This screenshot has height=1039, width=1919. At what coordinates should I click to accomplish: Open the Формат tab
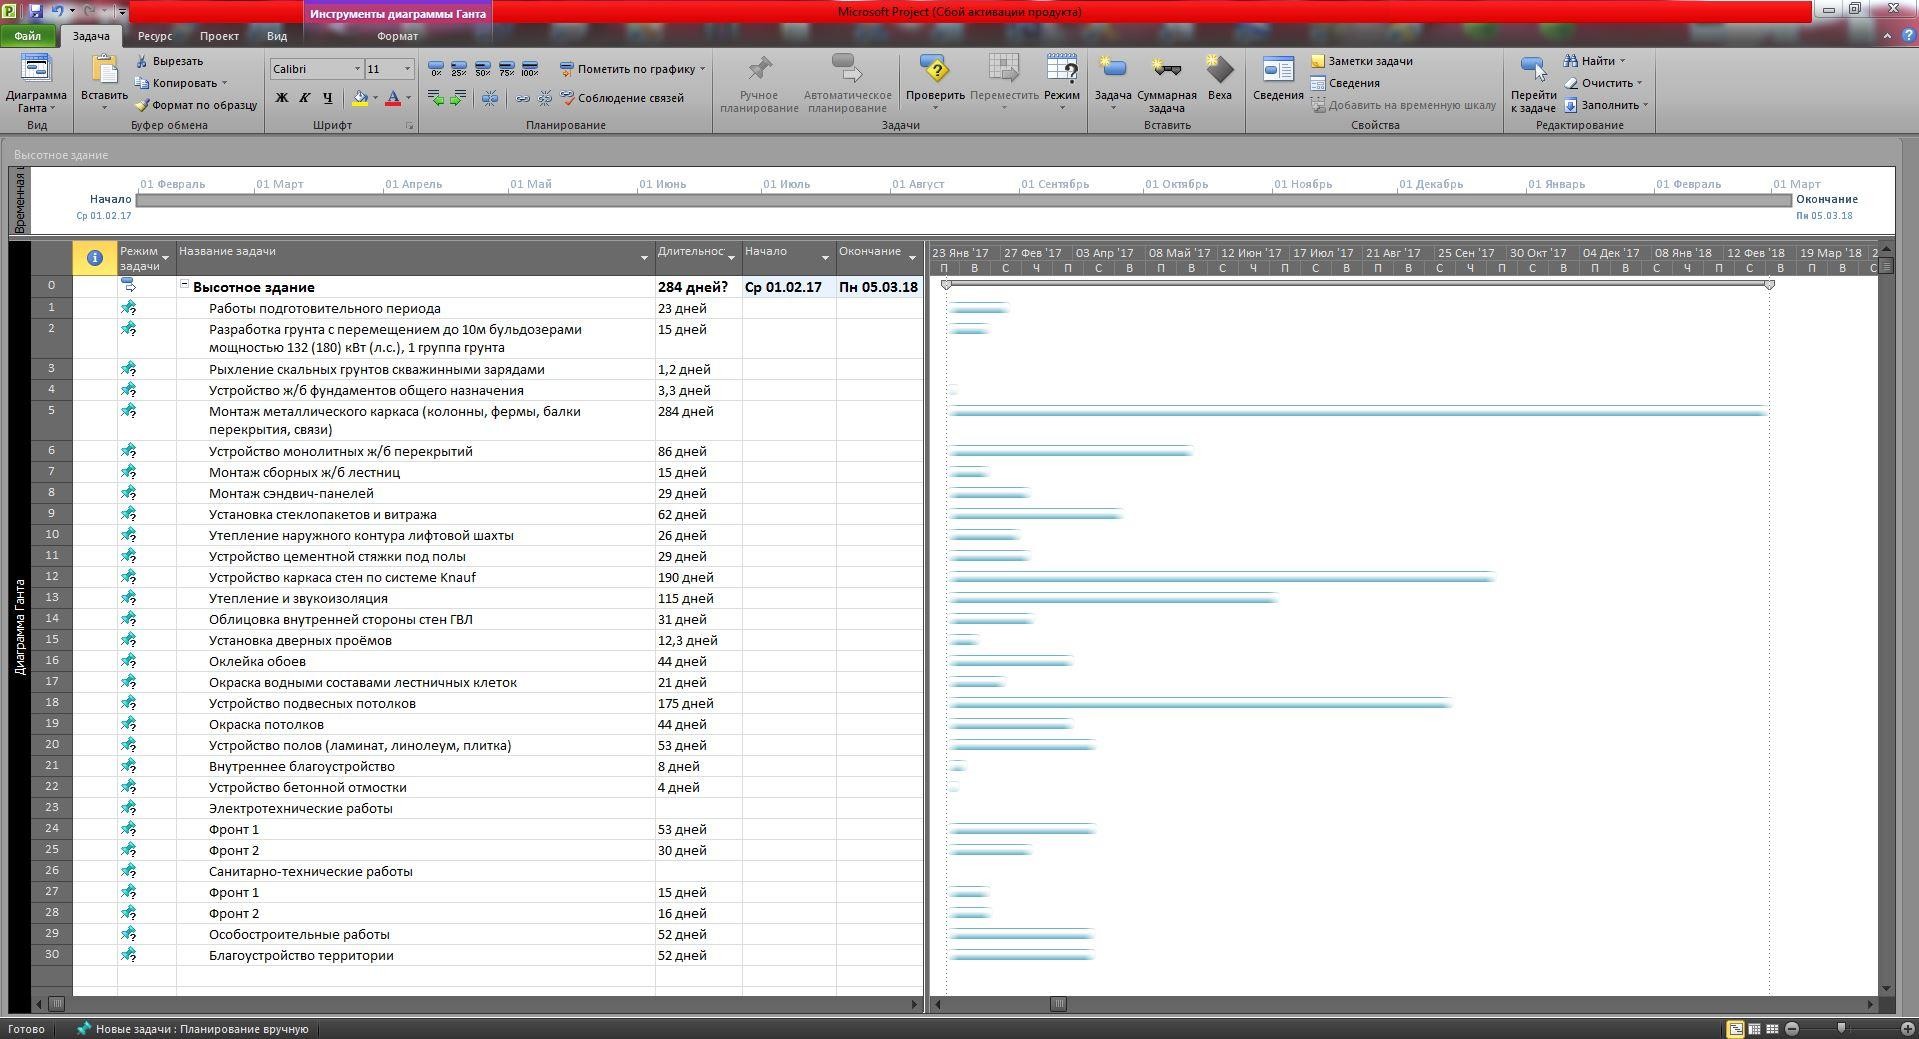coord(398,36)
